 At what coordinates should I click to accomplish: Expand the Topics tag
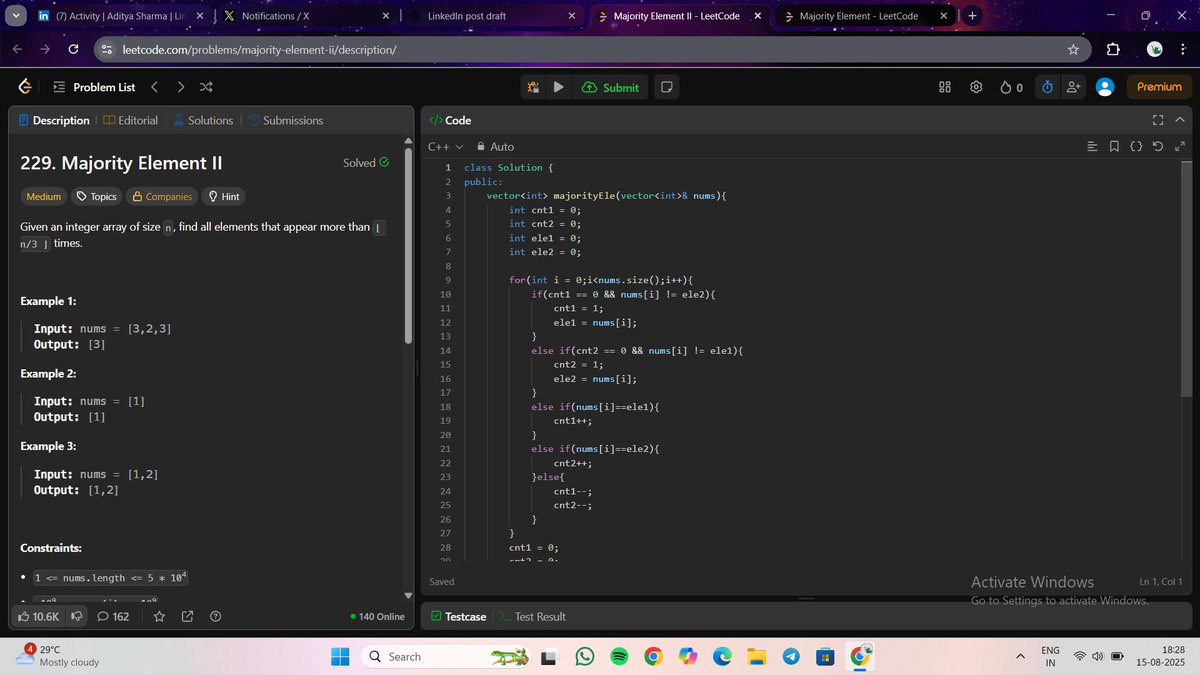[x=97, y=197]
